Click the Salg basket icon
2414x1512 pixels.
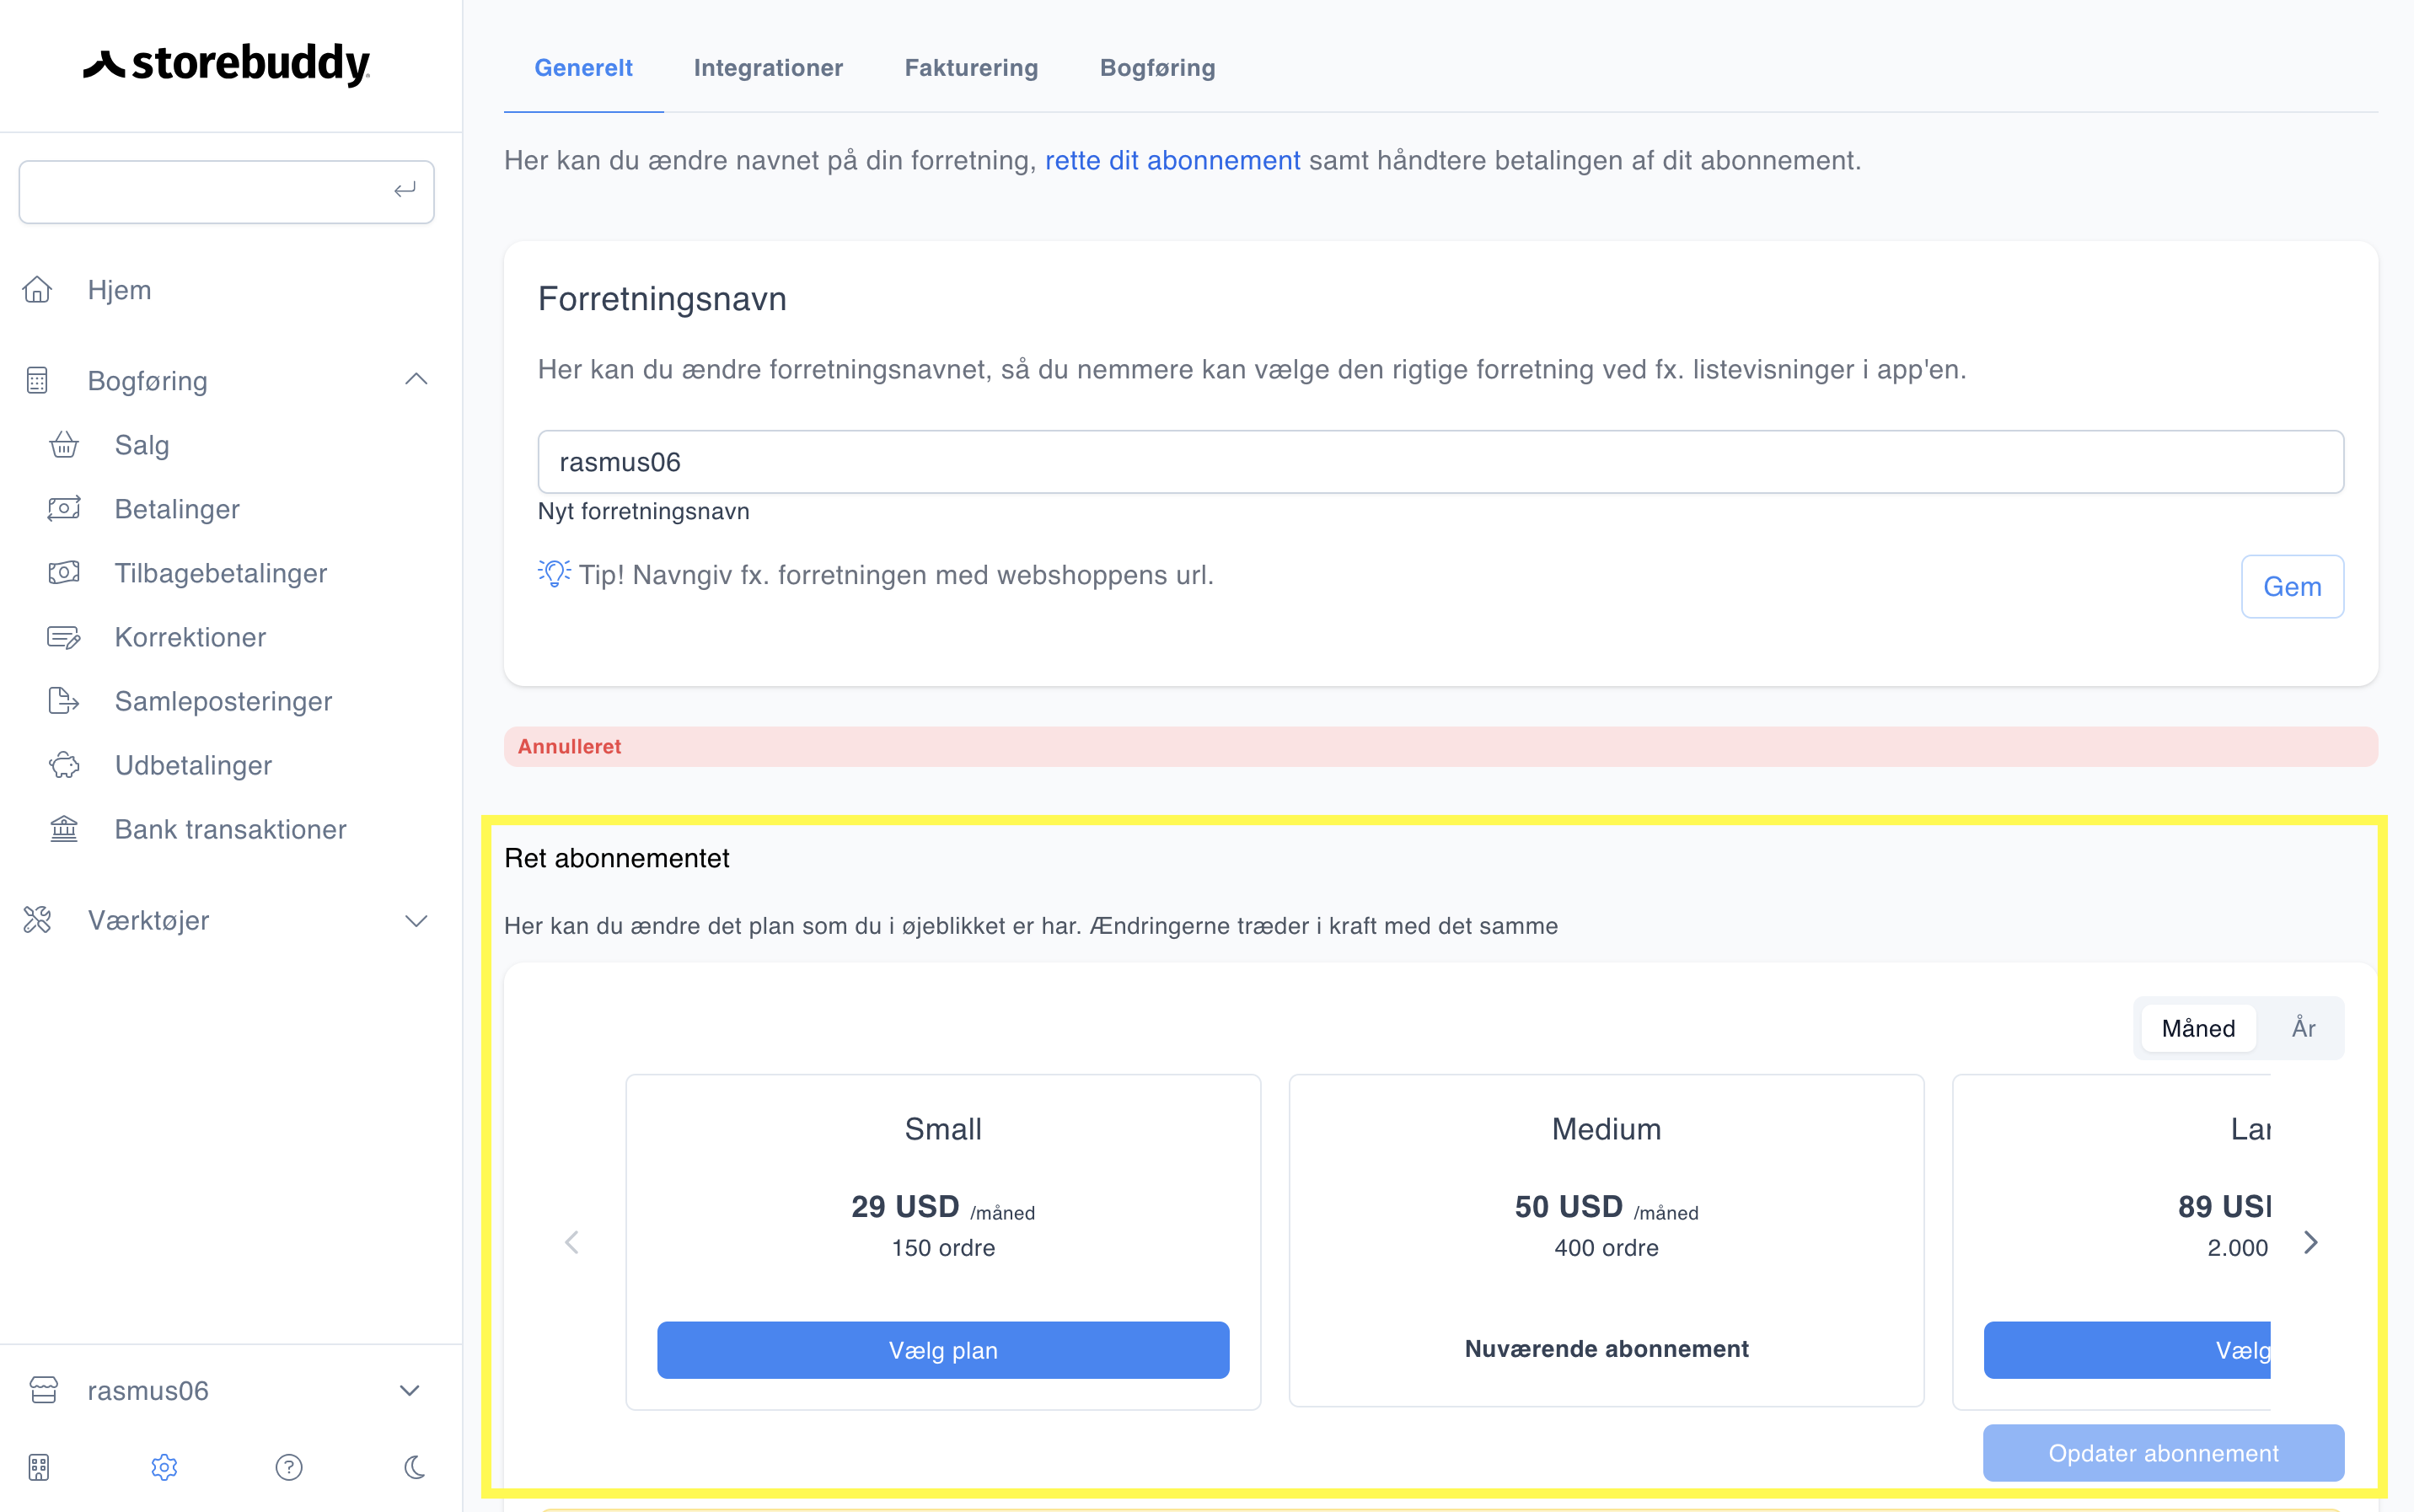(64, 445)
